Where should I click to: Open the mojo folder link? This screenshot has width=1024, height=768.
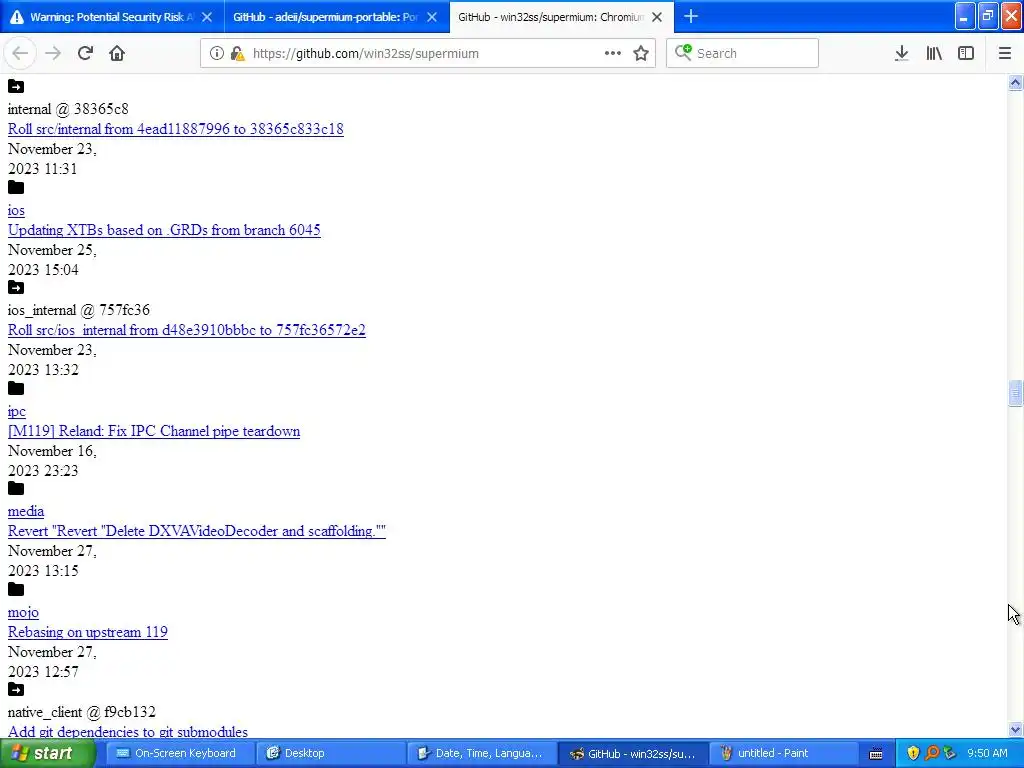click(x=24, y=613)
